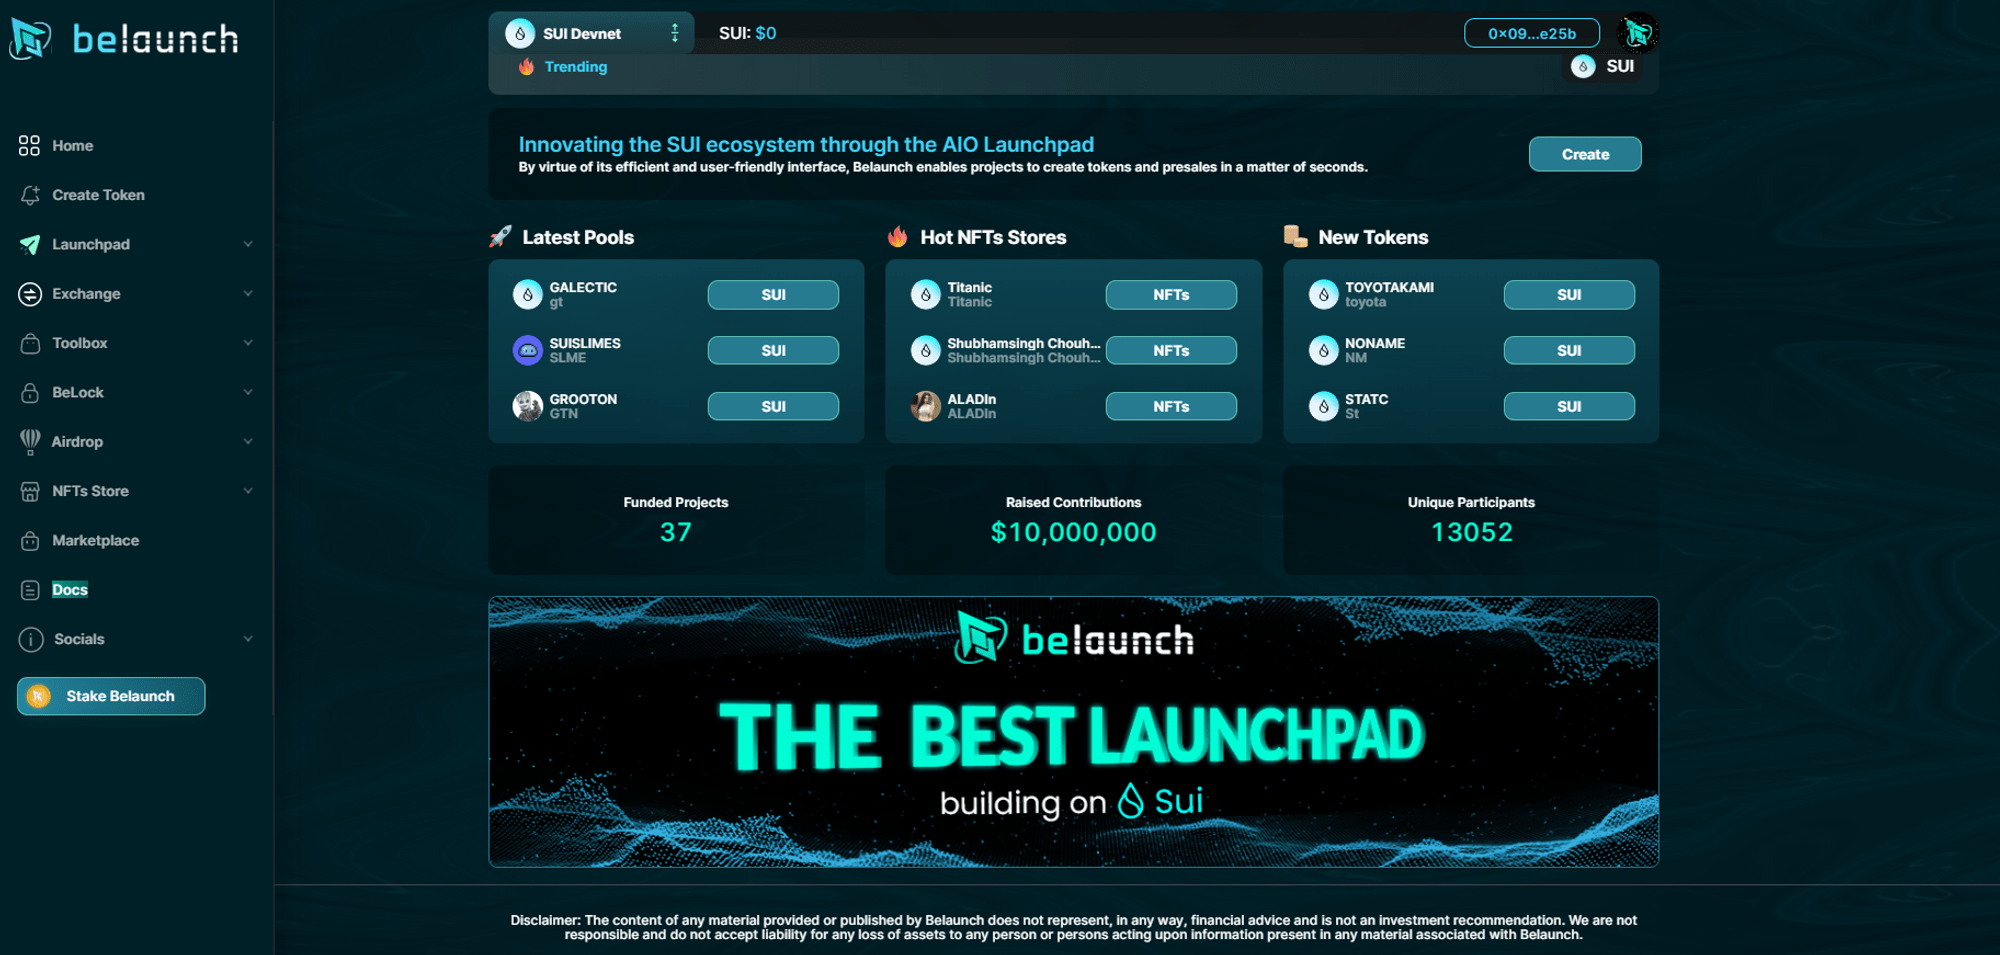The height and width of the screenshot is (955, 2000).
Task: Click SUI button for NONAME token
Action: 1569,350
